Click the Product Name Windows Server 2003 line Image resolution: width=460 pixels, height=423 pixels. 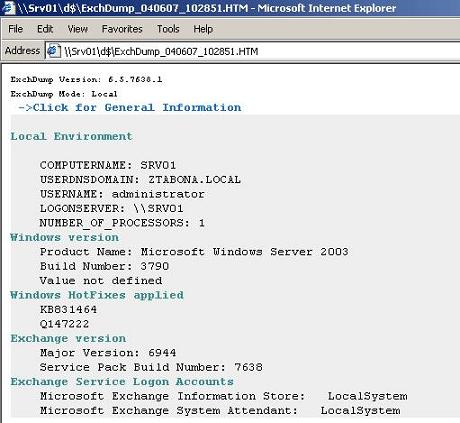coord(194,252)
